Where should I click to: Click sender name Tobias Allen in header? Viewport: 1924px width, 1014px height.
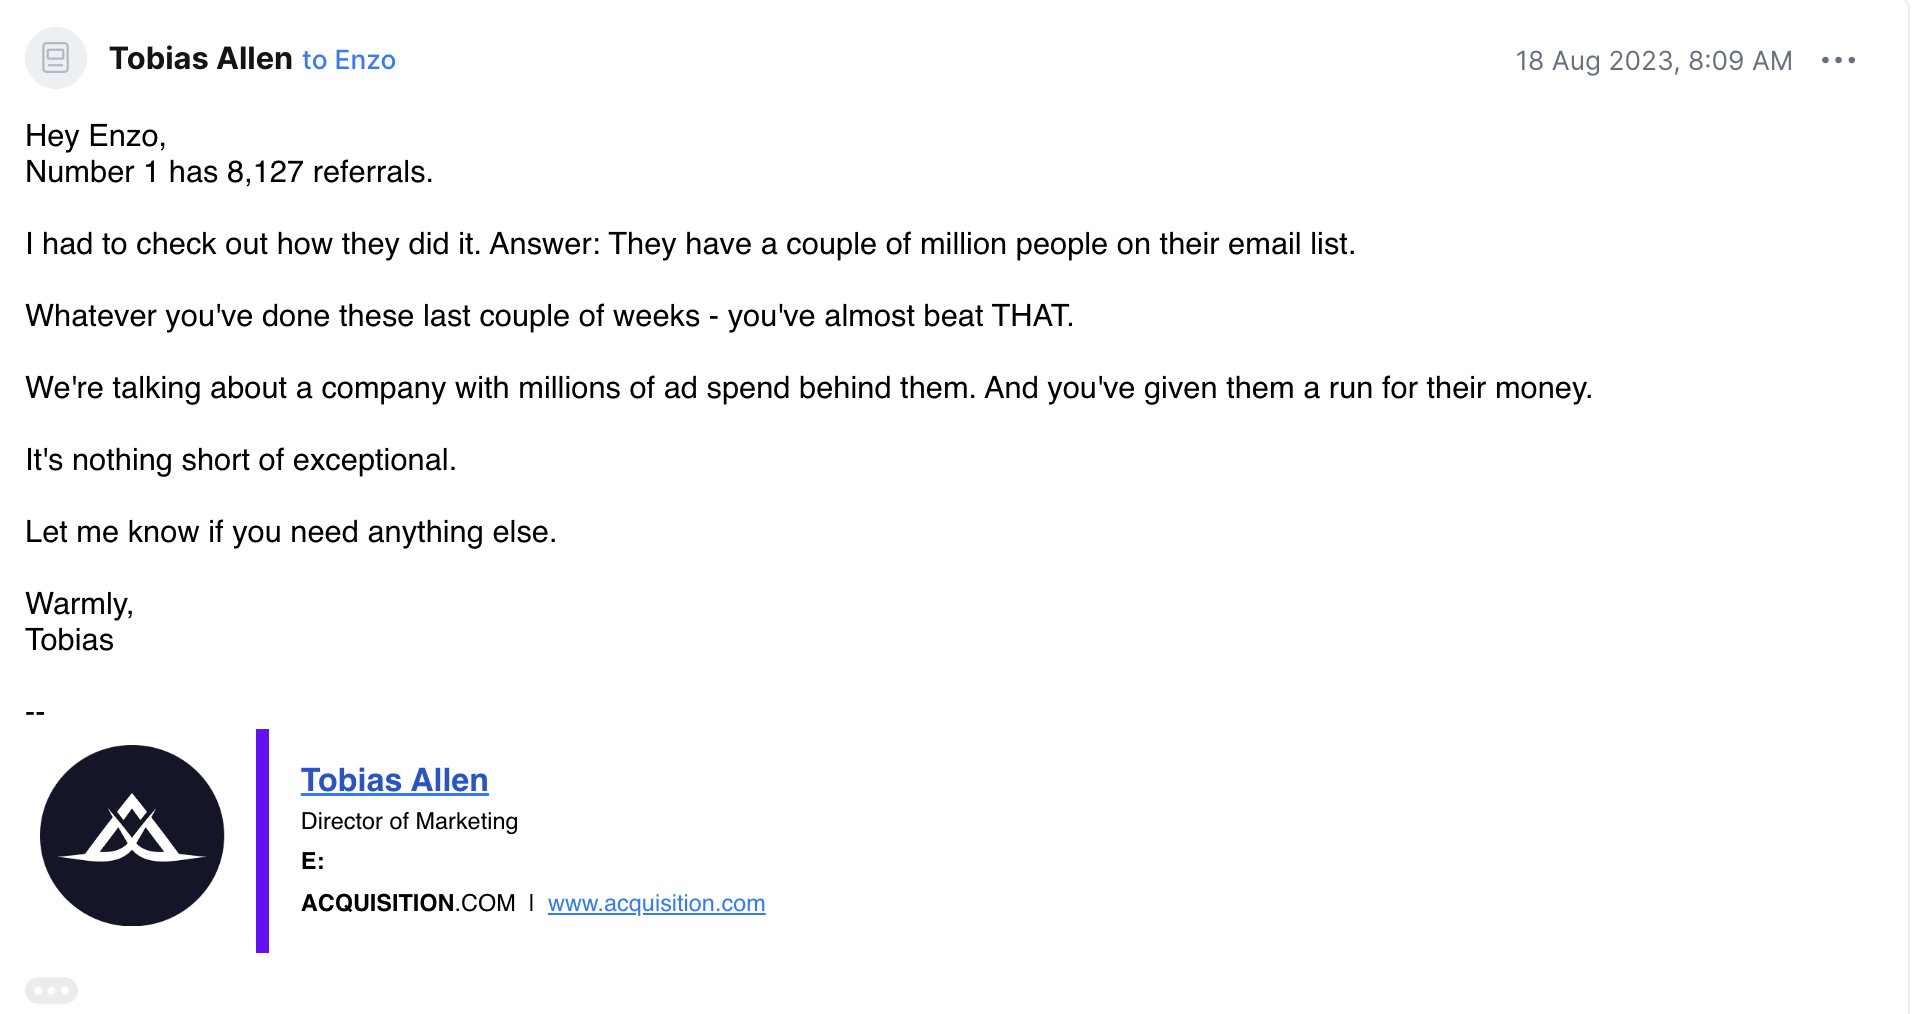[201, 59]
